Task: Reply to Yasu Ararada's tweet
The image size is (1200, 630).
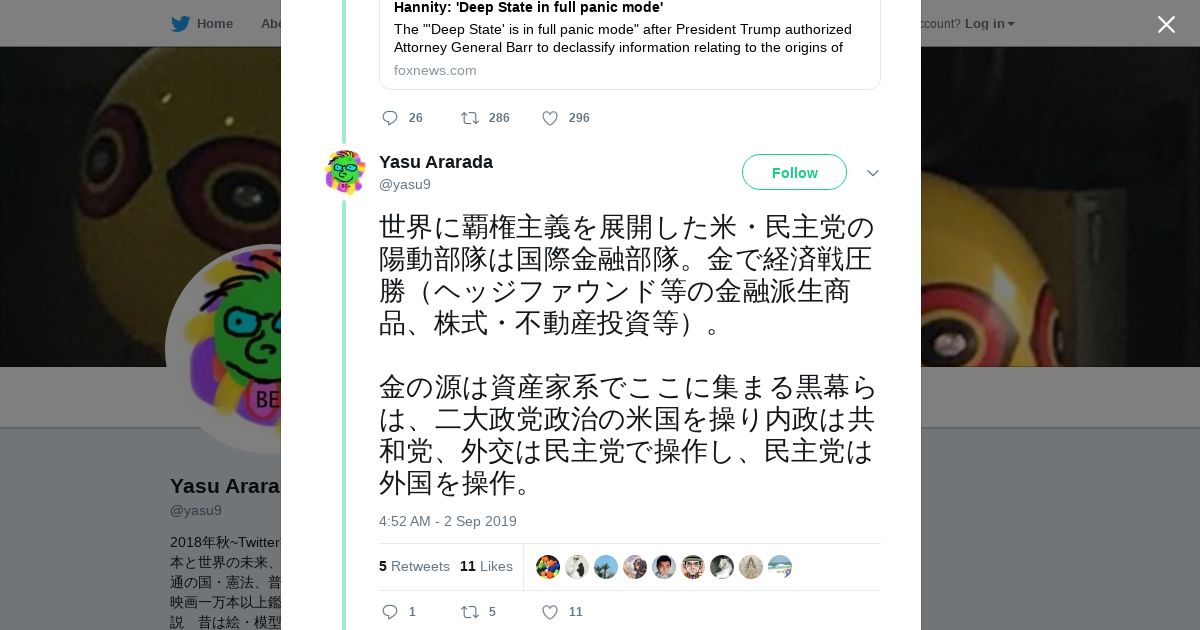Action: (x=390, y=612)
